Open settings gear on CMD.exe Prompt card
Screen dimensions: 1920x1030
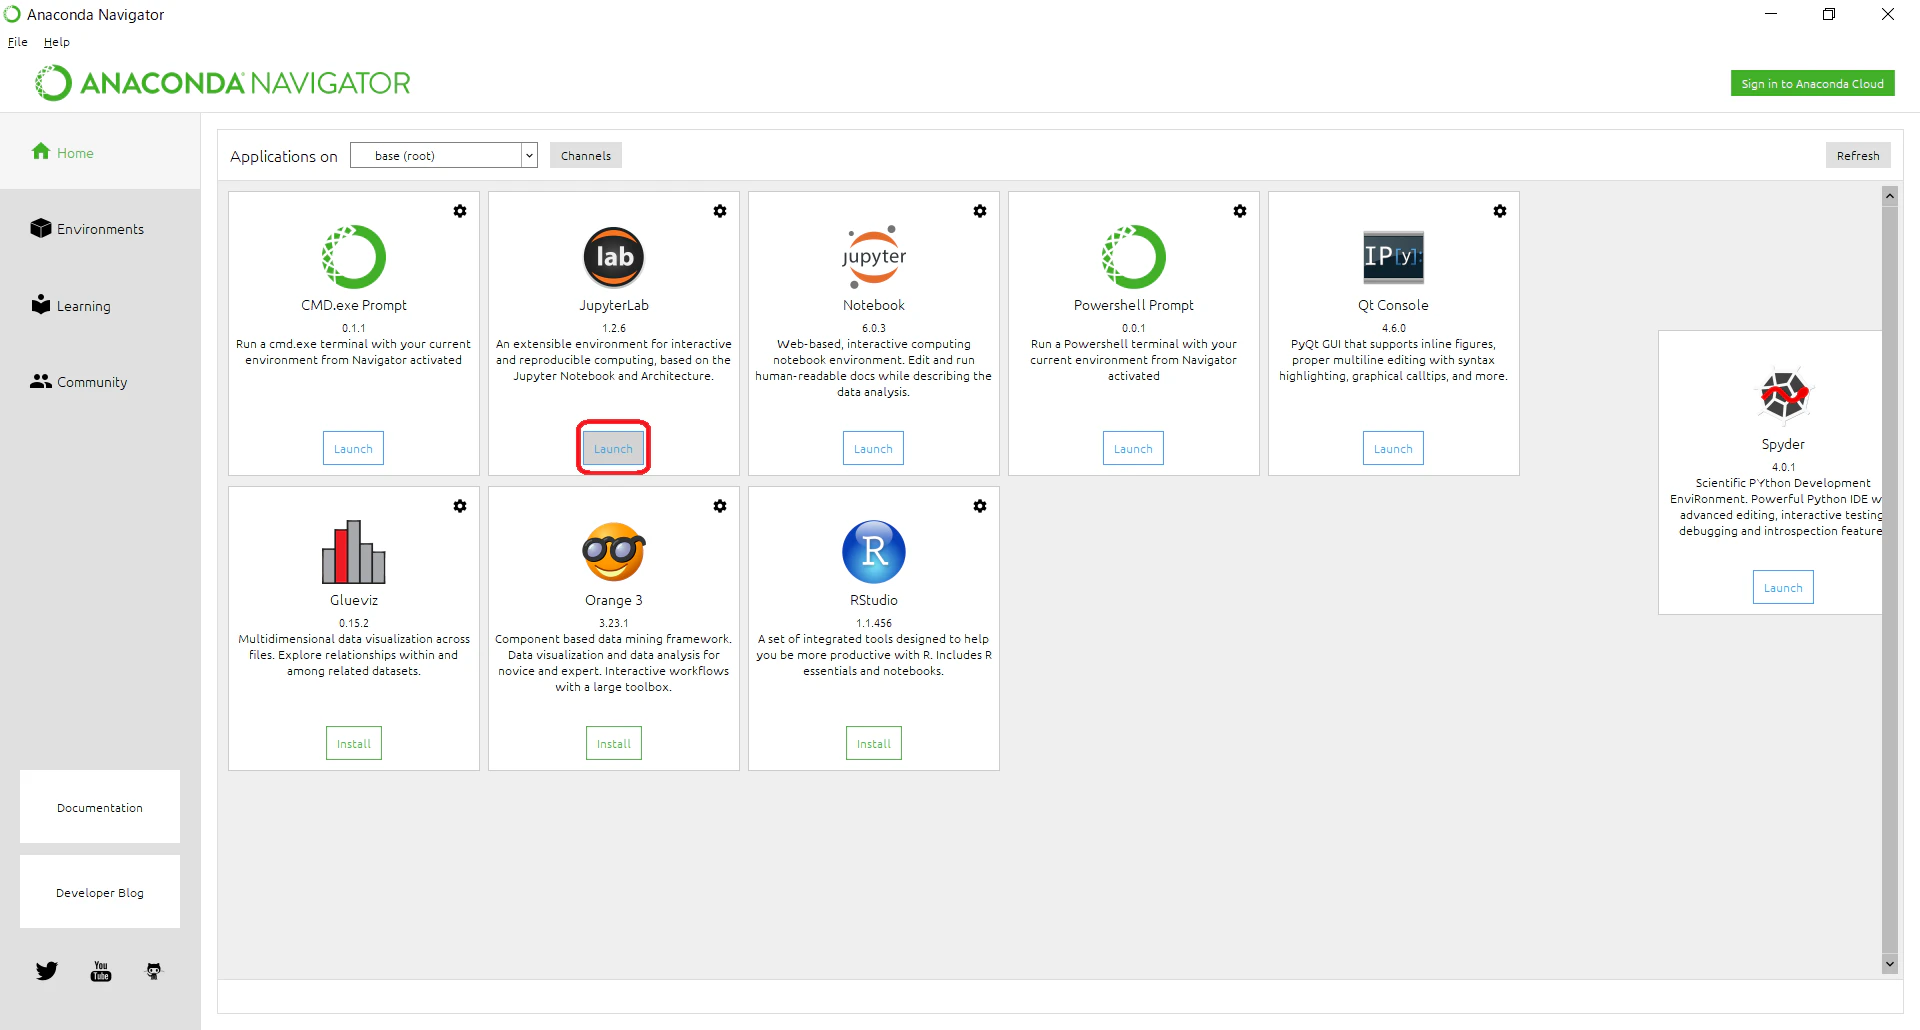click(x=460, y=211)
